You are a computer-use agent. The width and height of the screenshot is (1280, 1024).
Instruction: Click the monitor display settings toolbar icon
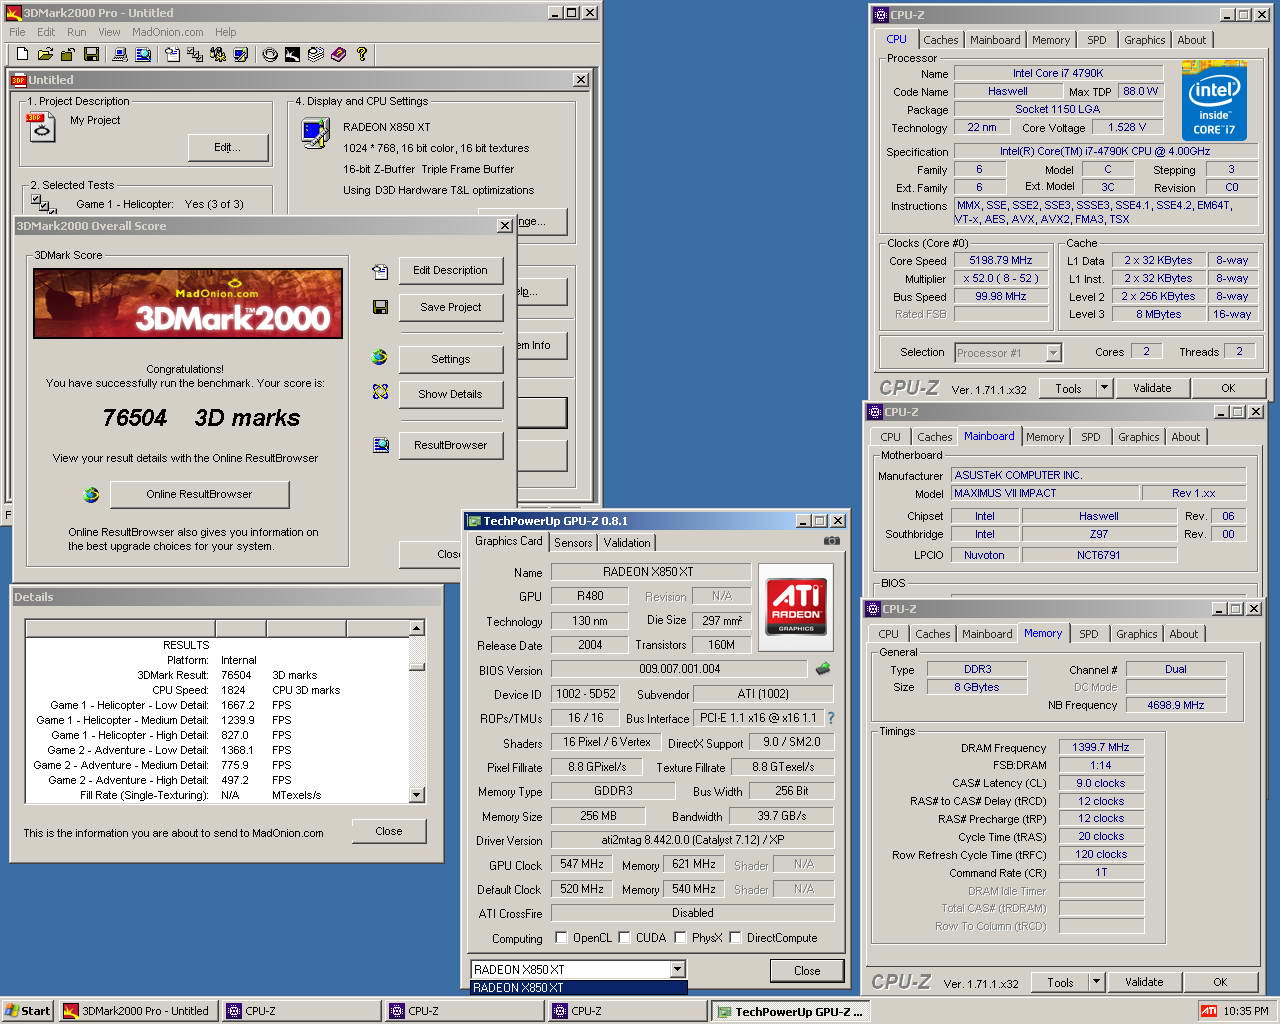coord(241,54)
